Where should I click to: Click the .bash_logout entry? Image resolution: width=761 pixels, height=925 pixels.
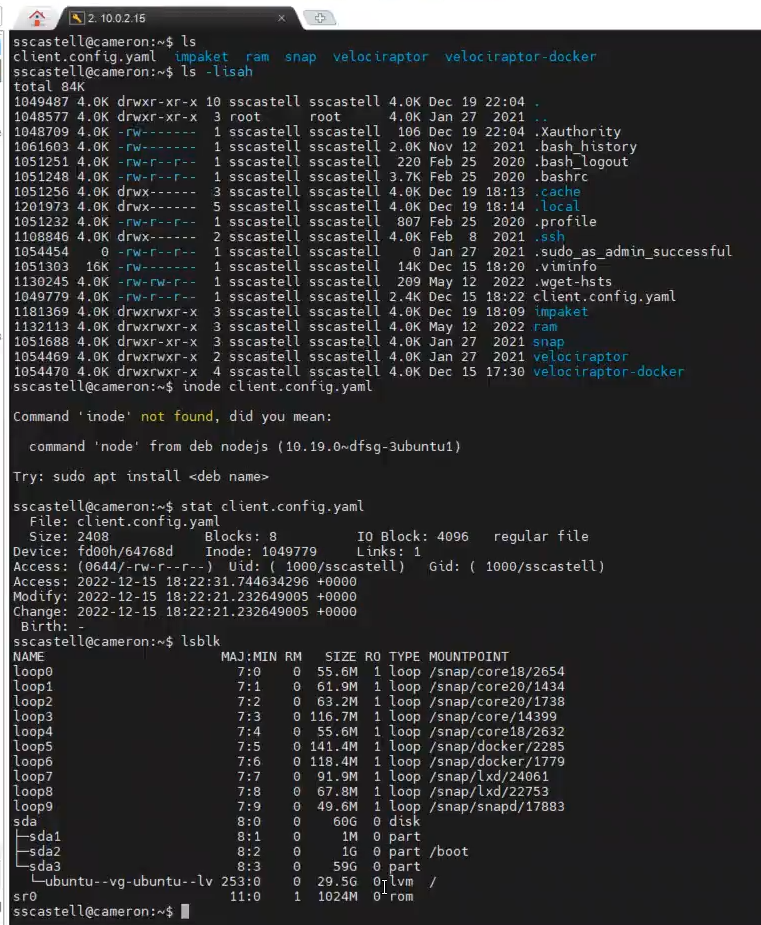pyautogui.click(x=580, y=162)
